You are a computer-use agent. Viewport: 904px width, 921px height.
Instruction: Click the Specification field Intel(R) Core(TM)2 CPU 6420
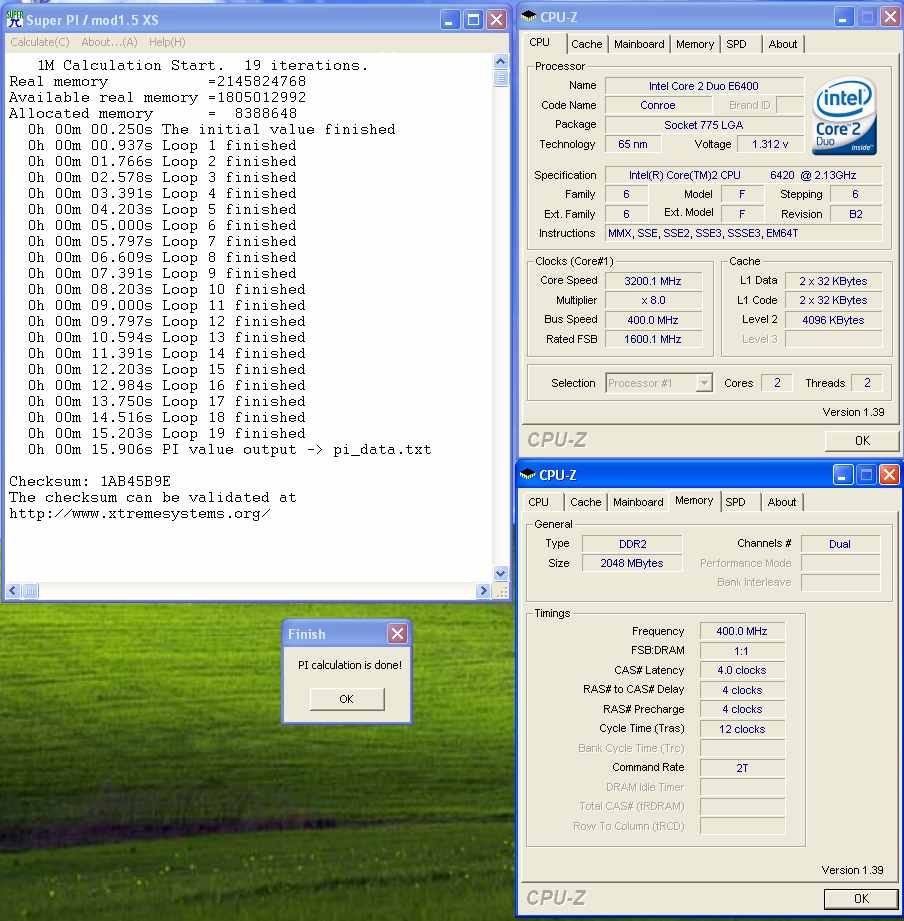coord(744,175)
